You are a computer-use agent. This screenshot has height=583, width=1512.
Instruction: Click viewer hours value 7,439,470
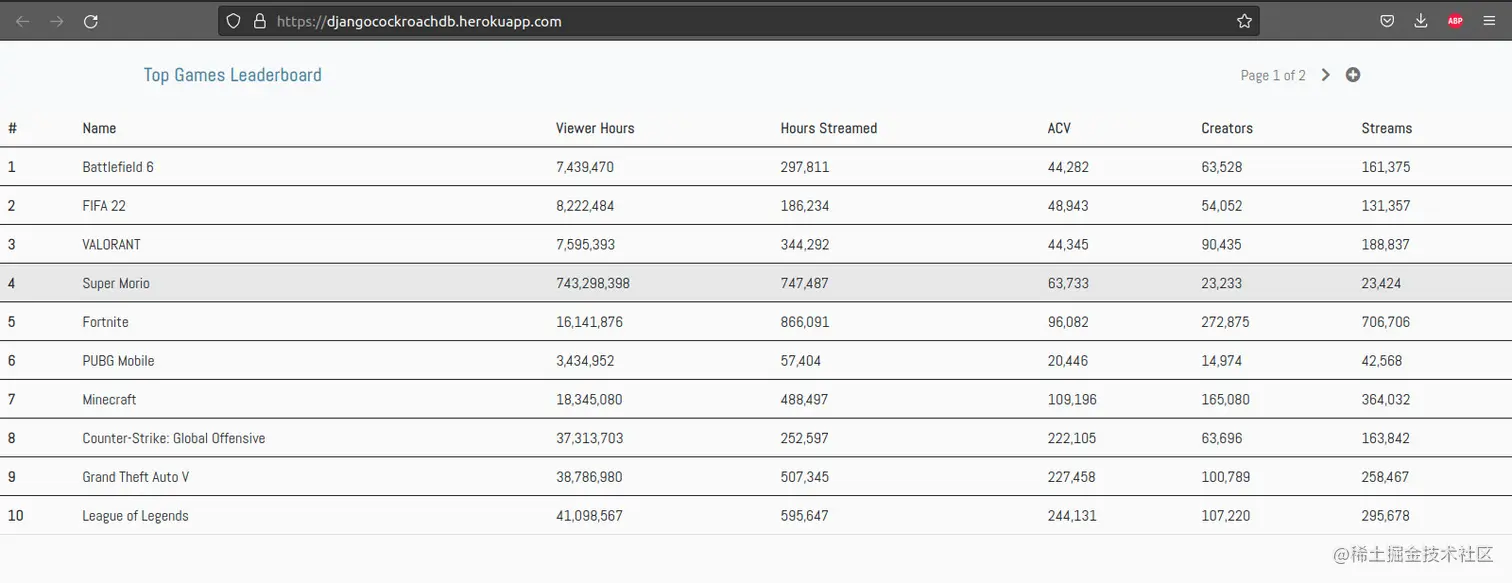pyautogui.click(x=585, y=167)
